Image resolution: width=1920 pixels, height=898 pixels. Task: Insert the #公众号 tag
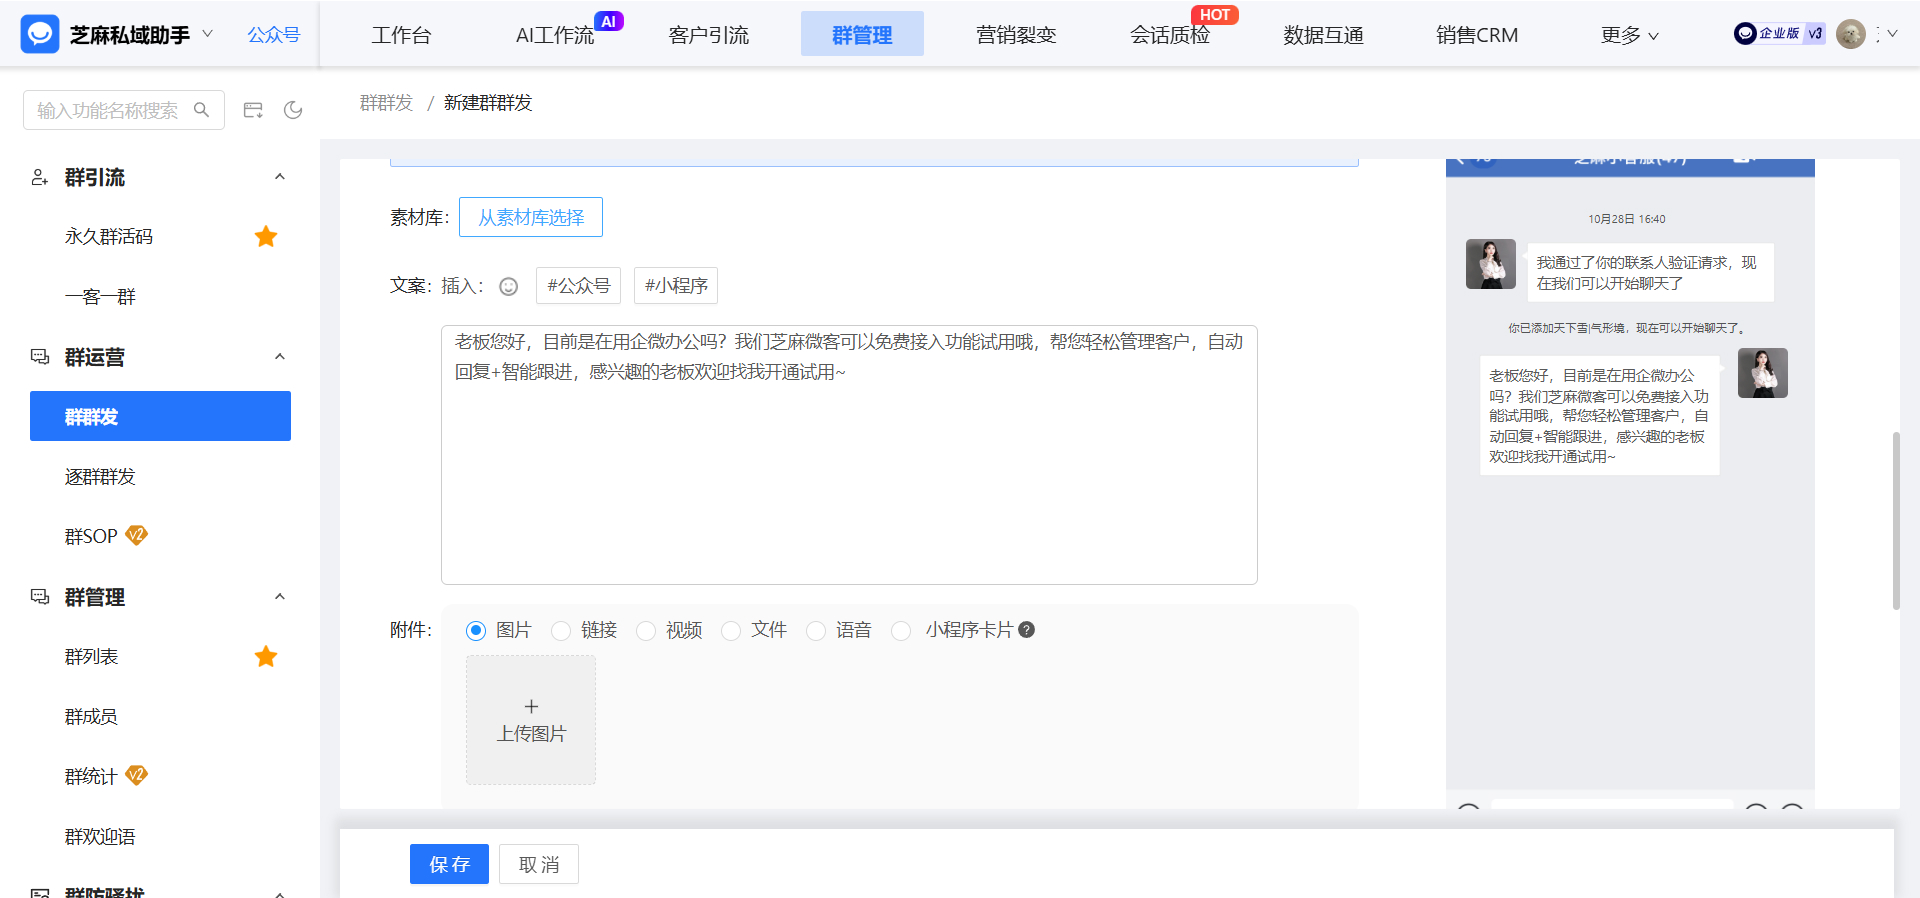click(x=578, y=286)
